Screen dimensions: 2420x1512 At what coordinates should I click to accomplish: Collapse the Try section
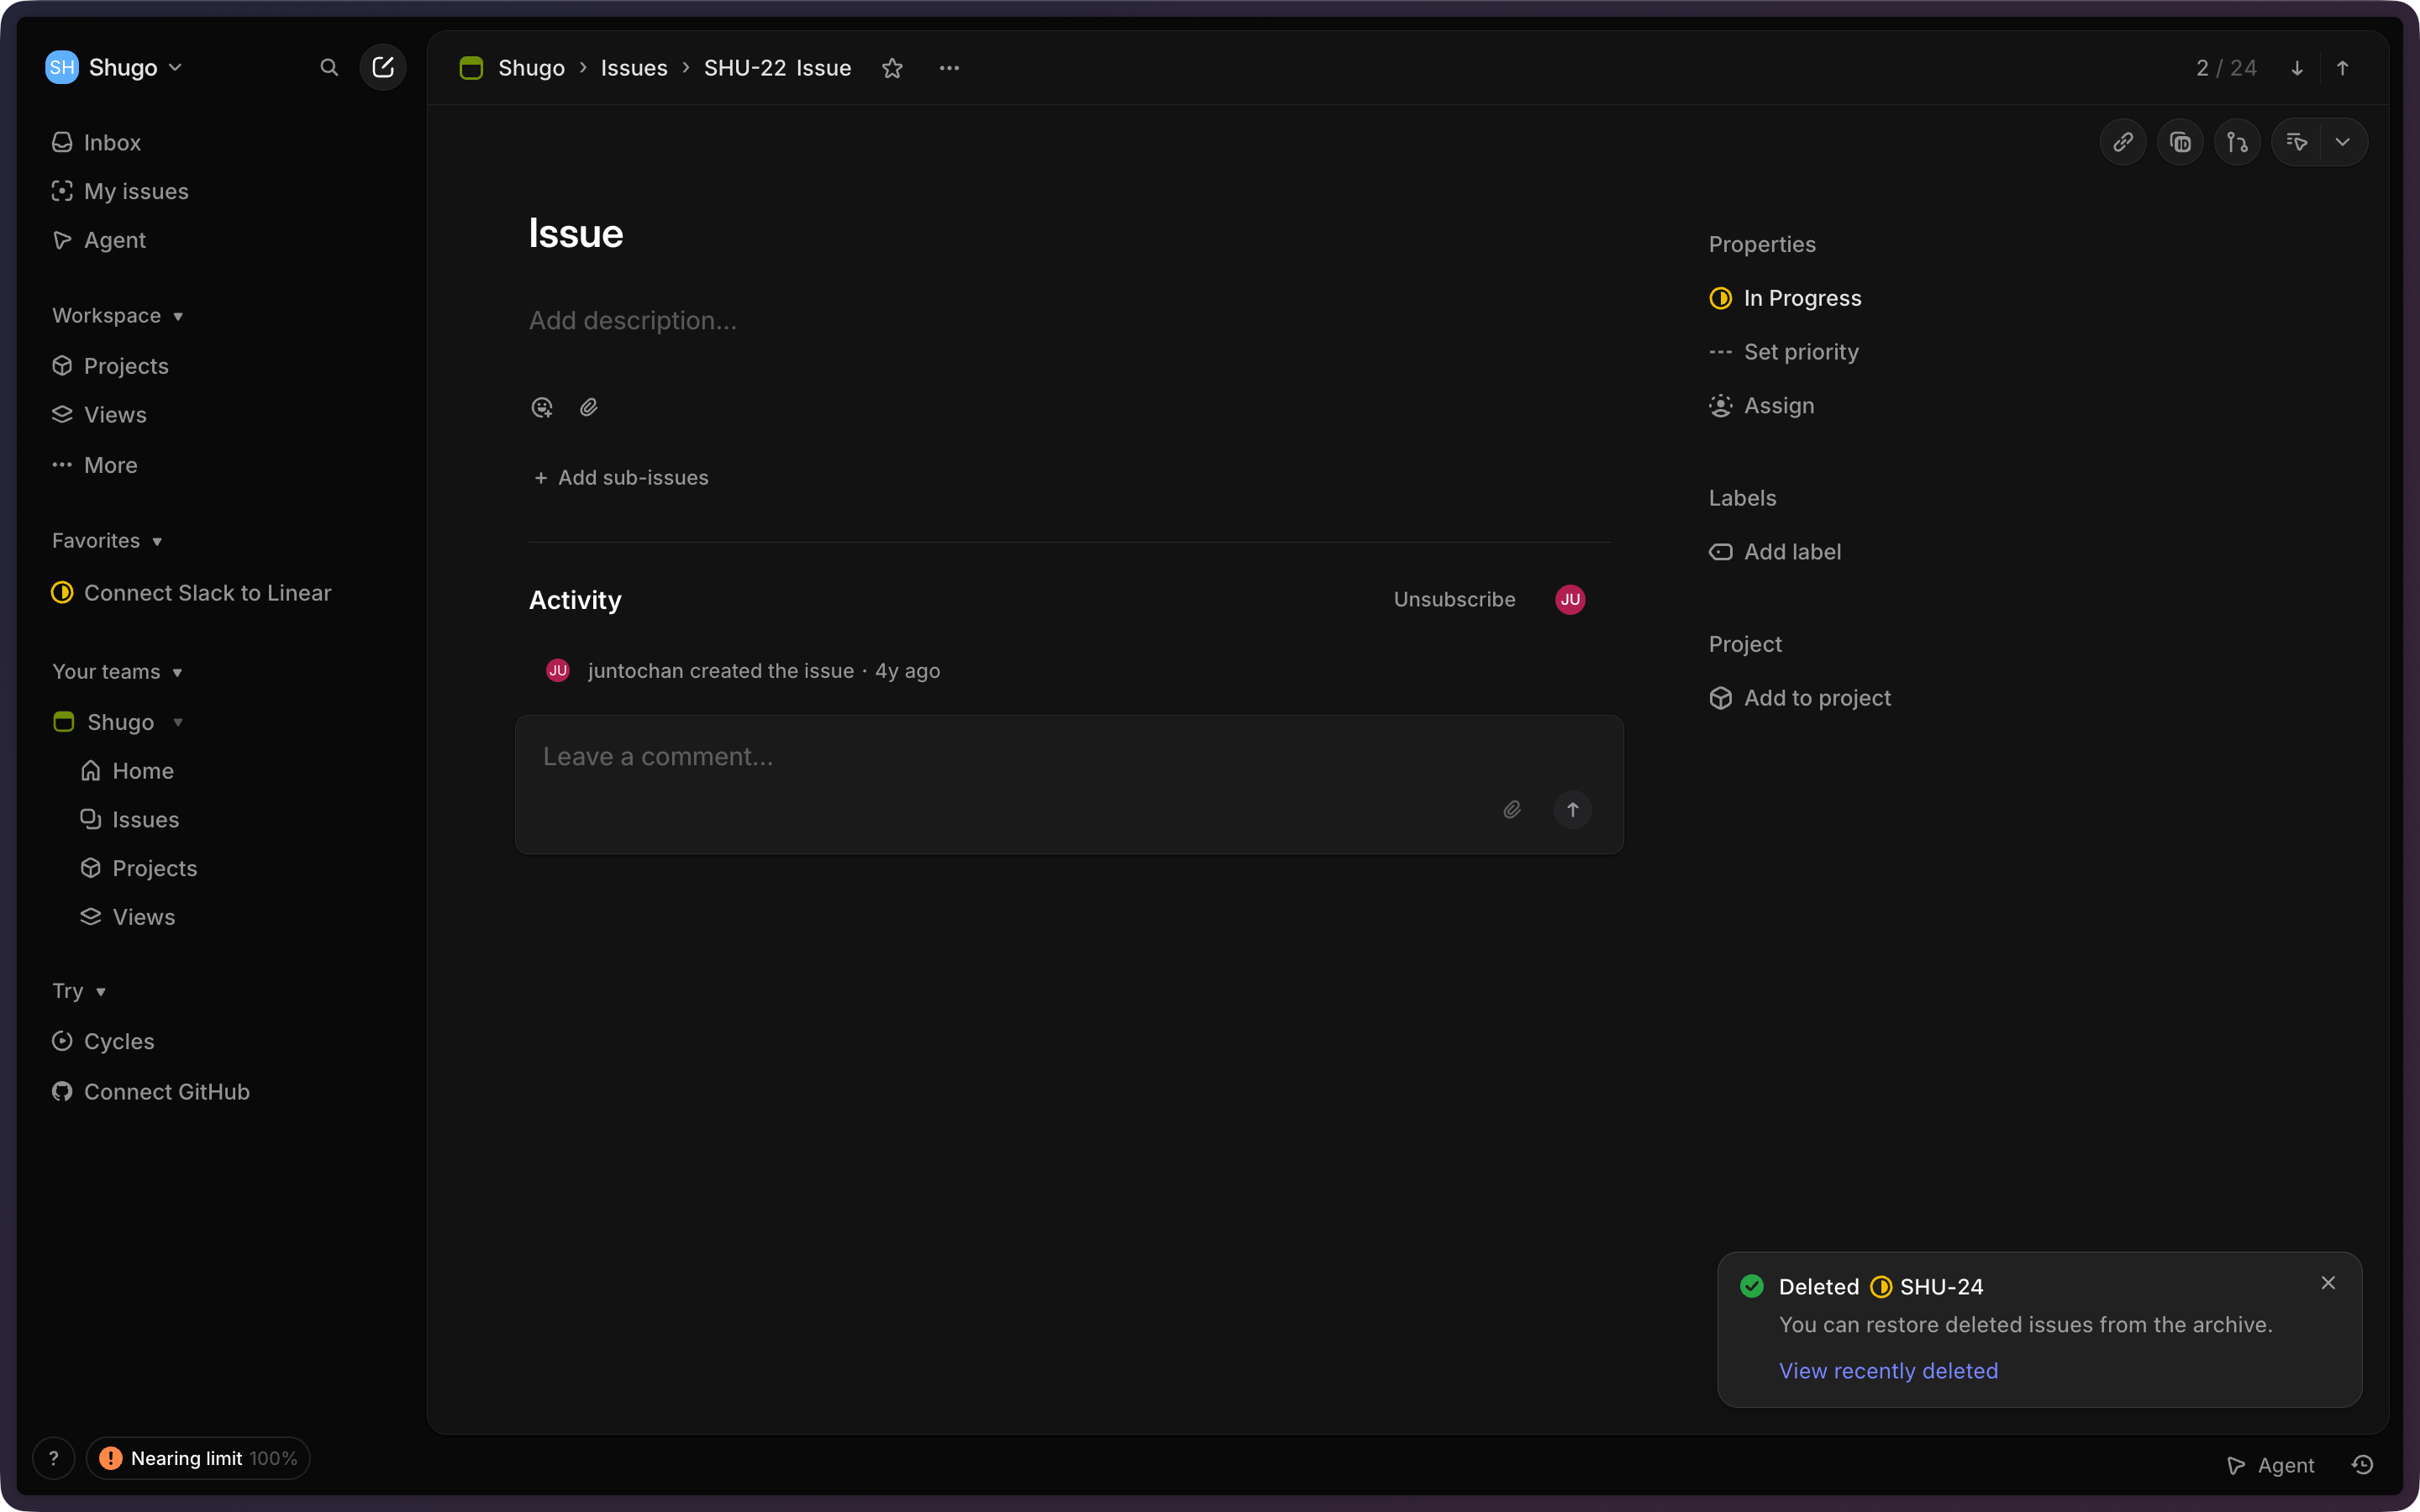[x=79, y=991]
